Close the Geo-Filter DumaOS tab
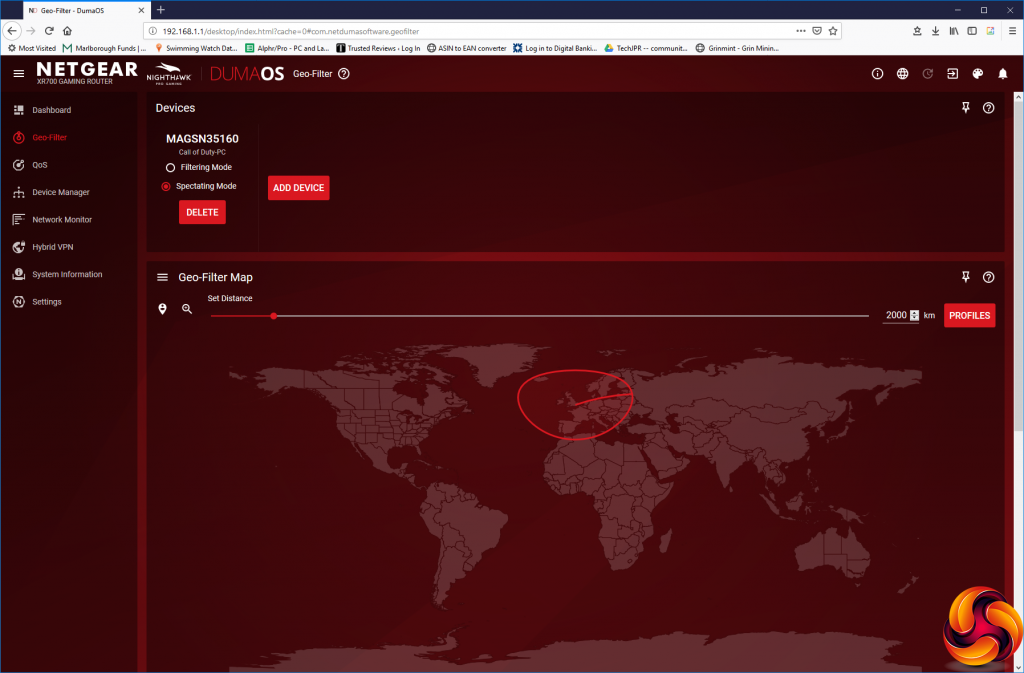This screenshot has width=1024, height=673. tap(142, 10)
